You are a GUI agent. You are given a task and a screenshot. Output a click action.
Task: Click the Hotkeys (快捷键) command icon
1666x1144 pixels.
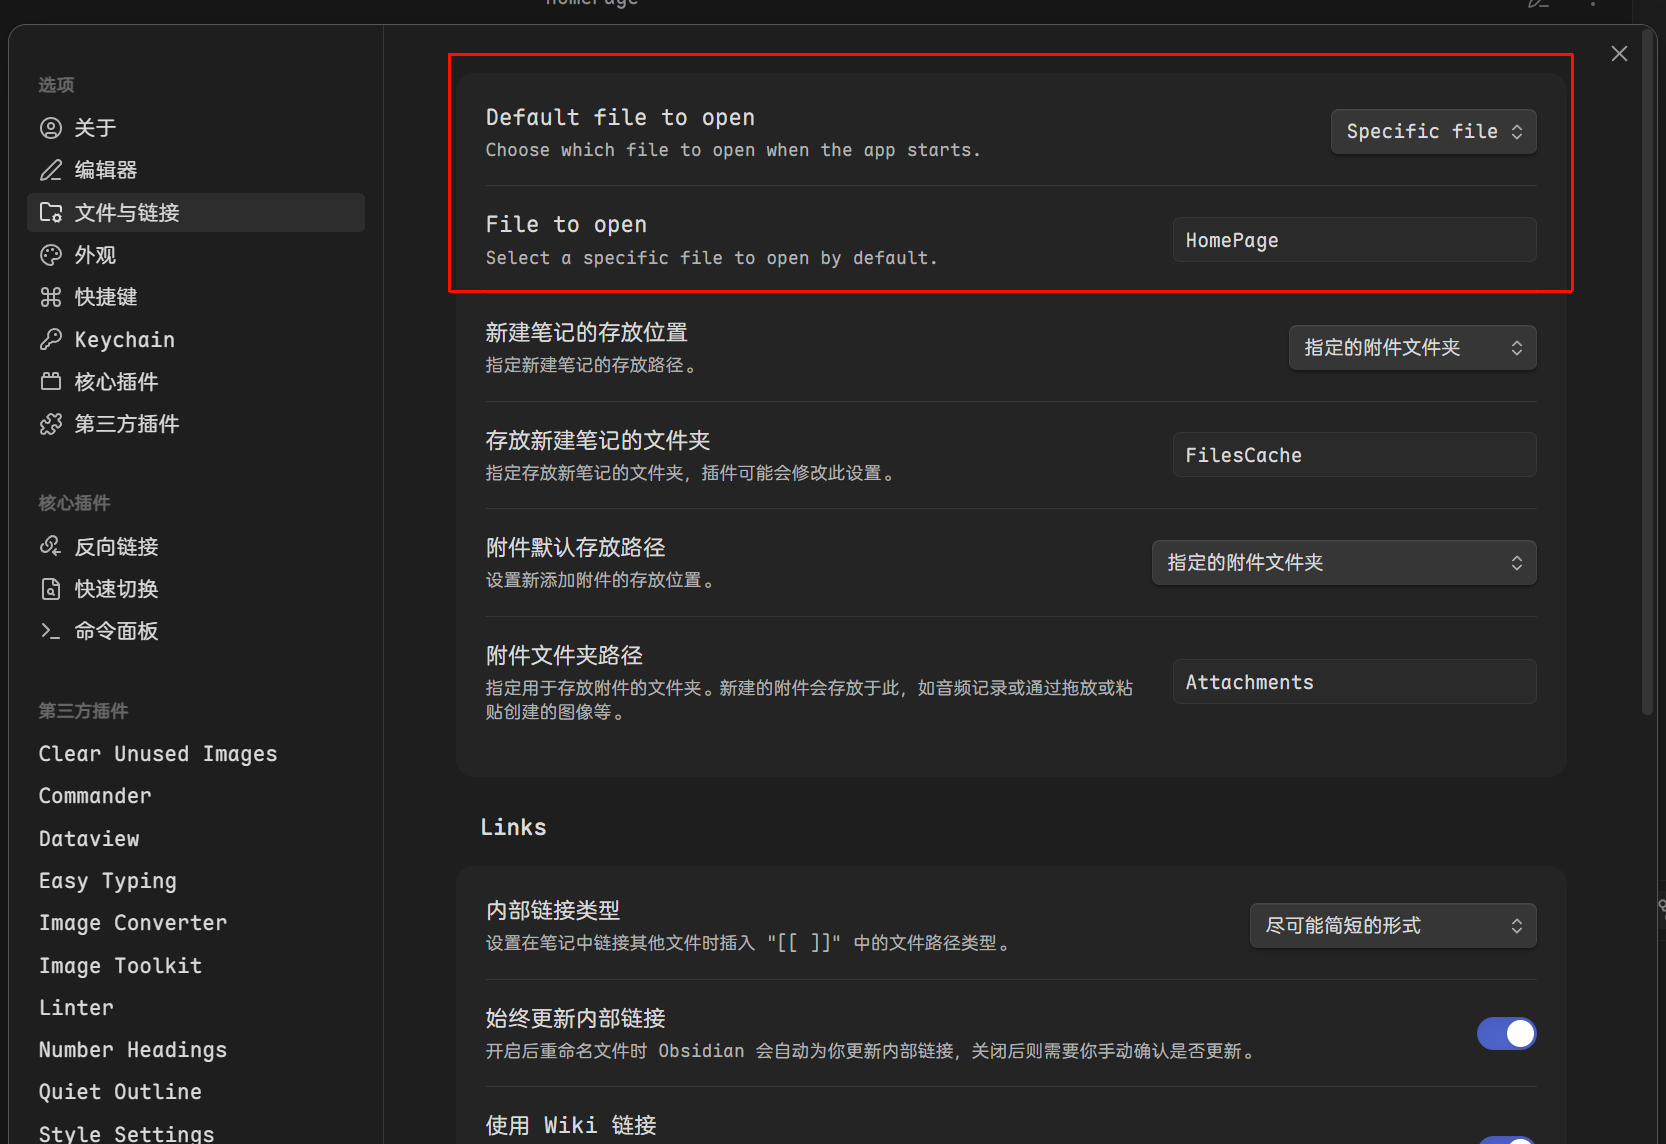point(51,297)
